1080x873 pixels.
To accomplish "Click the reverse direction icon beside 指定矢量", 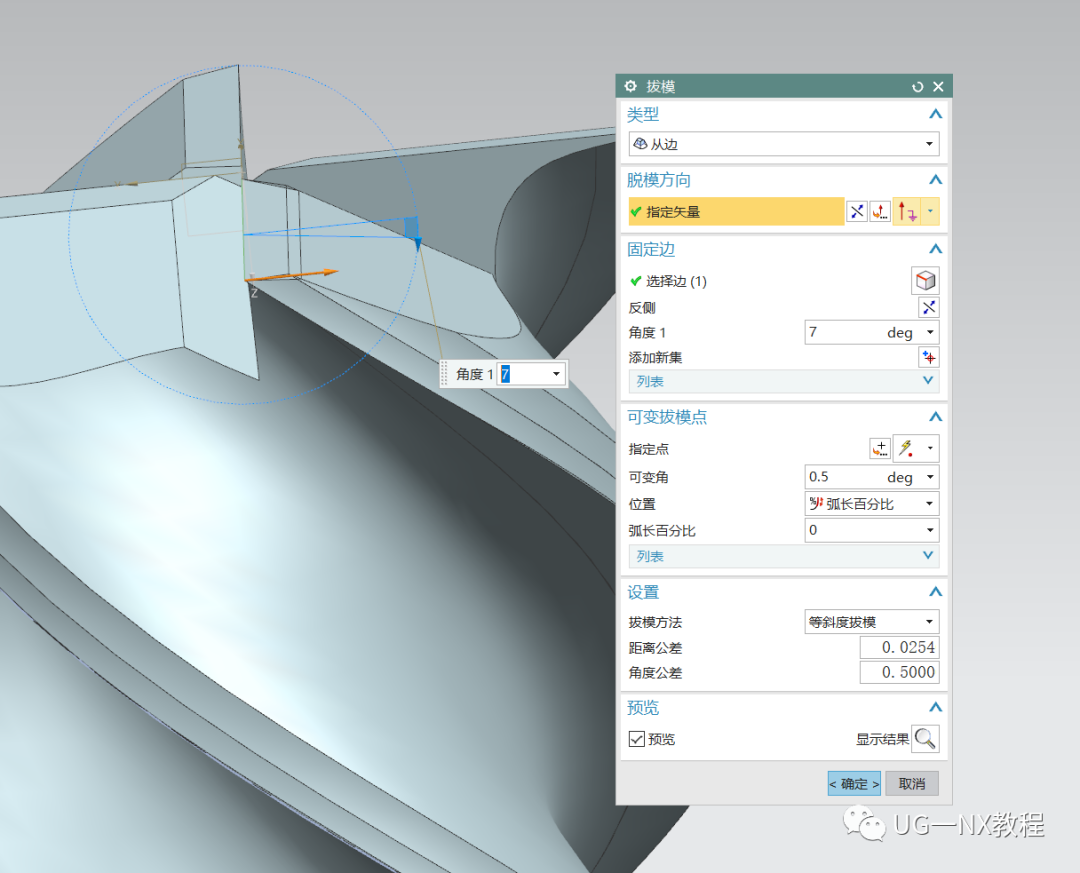I will pos(857,212).
